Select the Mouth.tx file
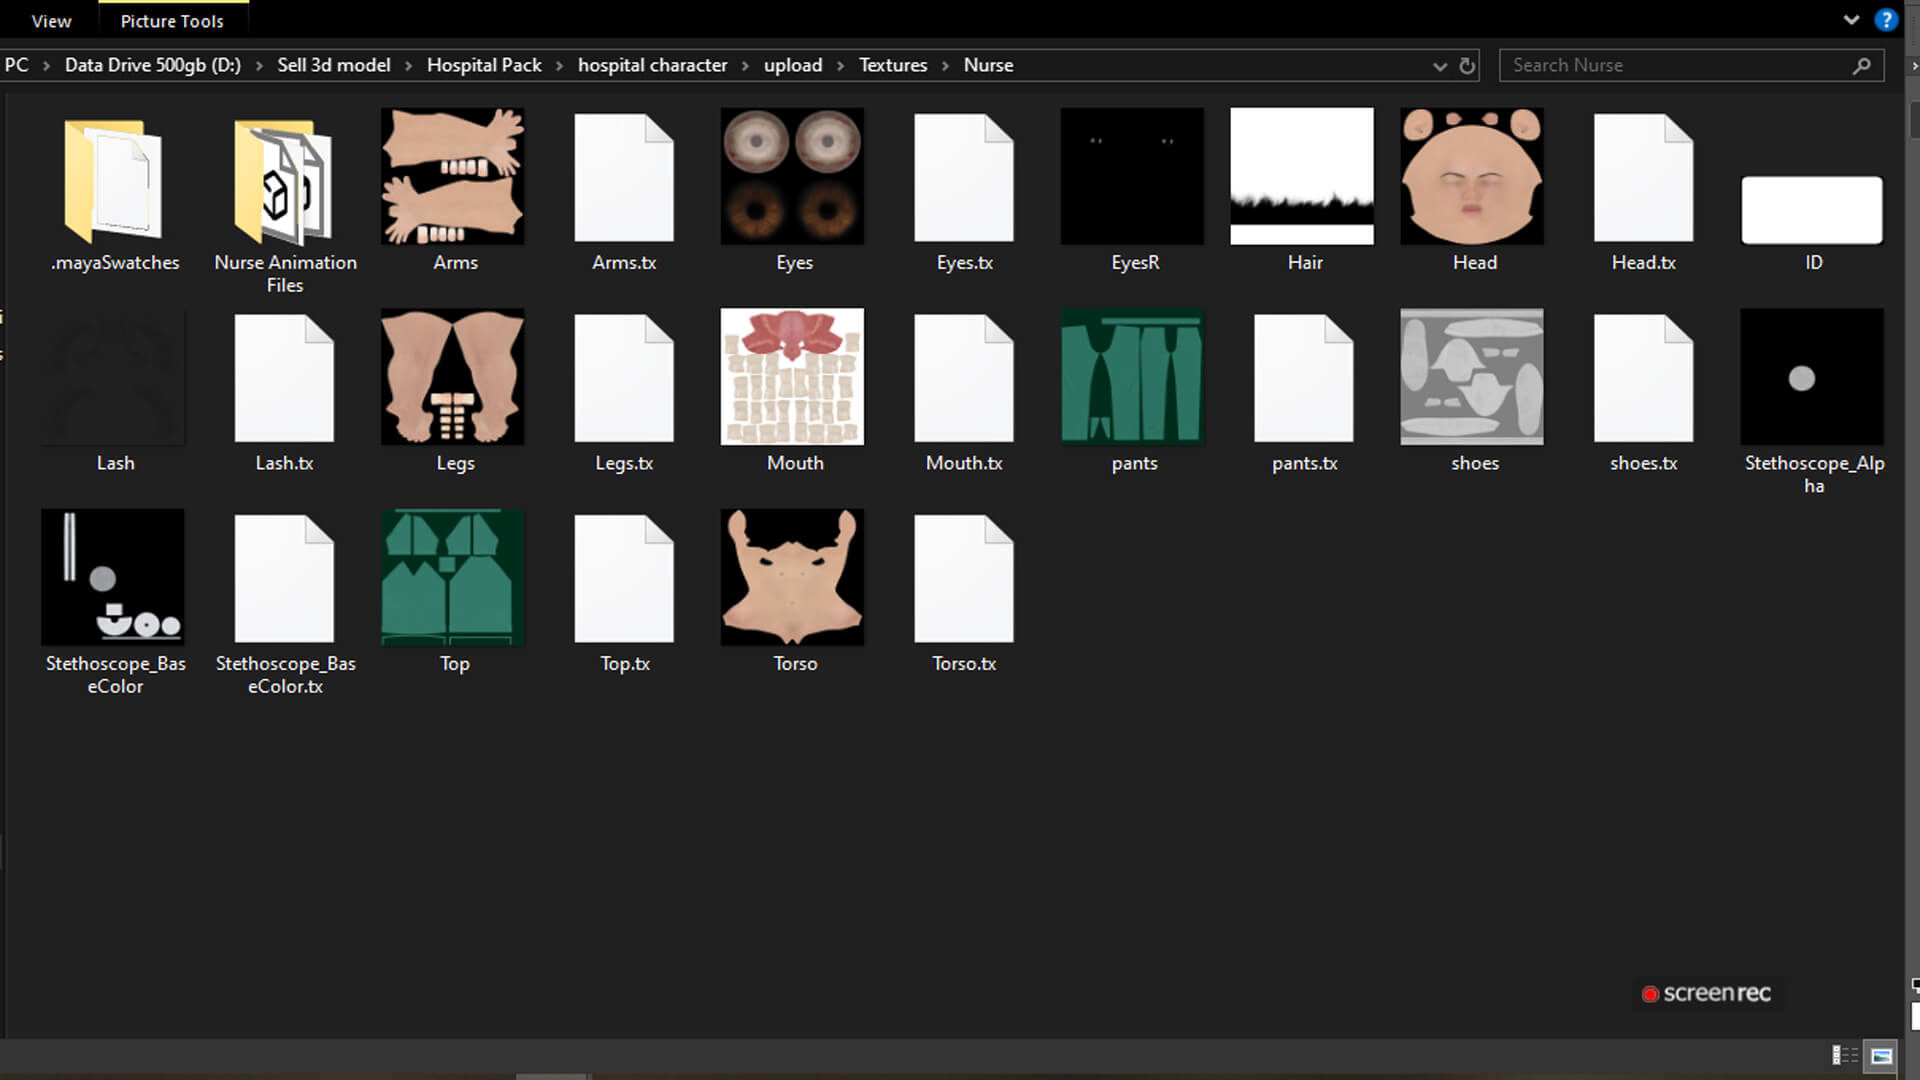The width and height of the screenshot is (1920, 1080). point(964,378)
